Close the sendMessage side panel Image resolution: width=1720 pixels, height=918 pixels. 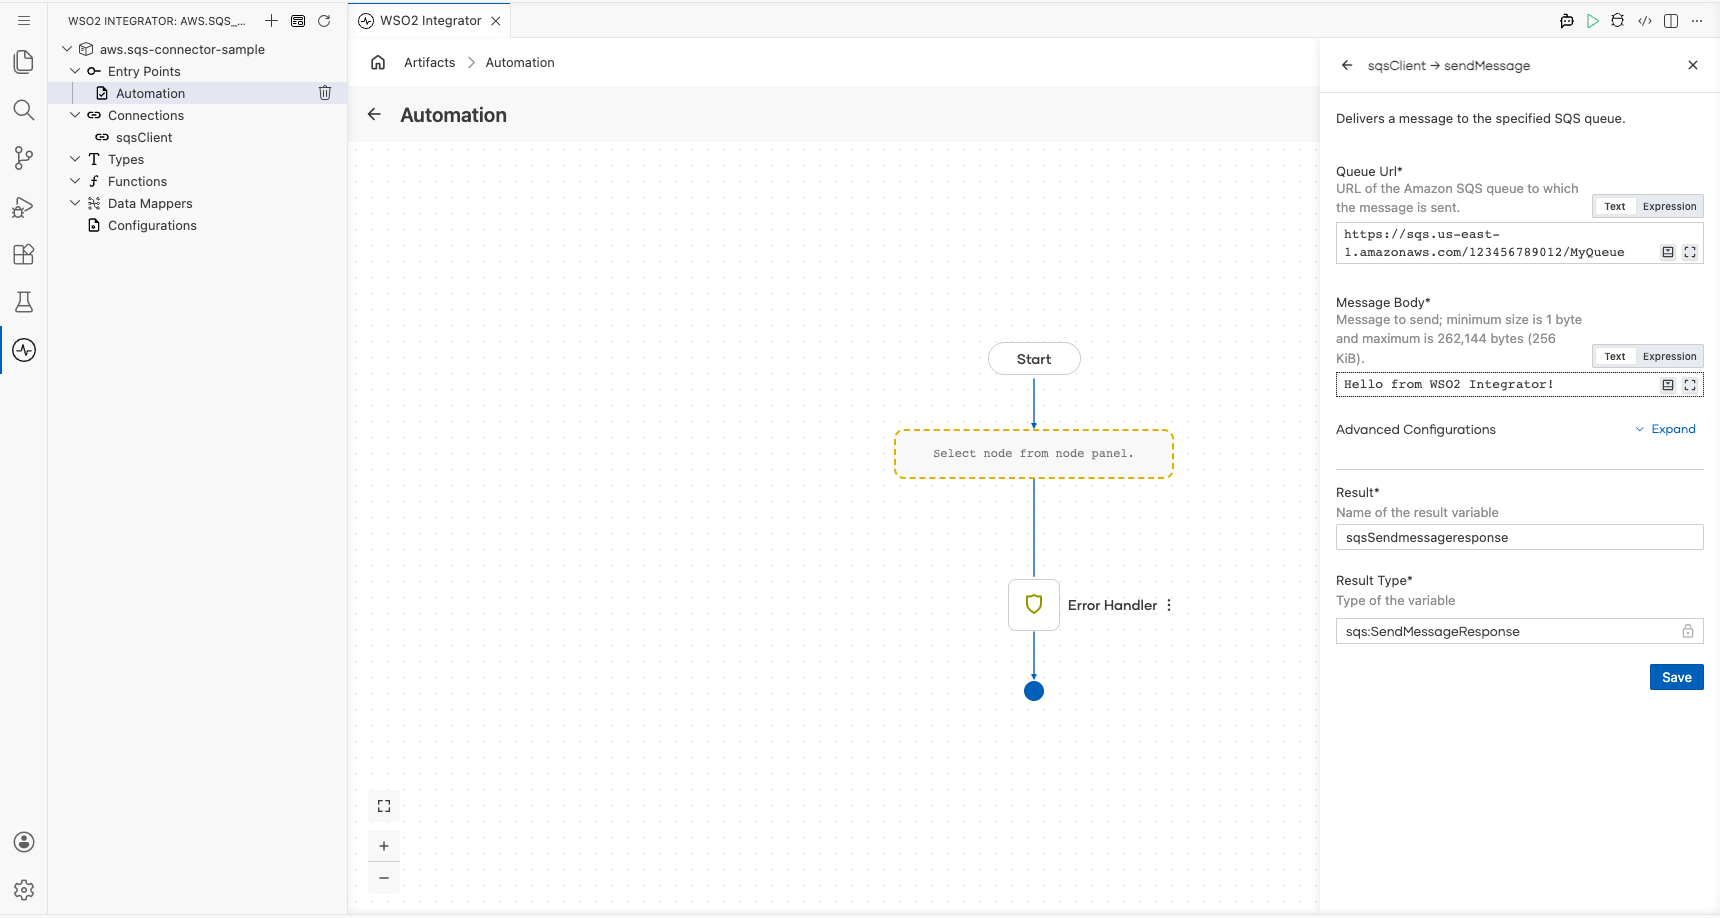tap(1693, 65)
